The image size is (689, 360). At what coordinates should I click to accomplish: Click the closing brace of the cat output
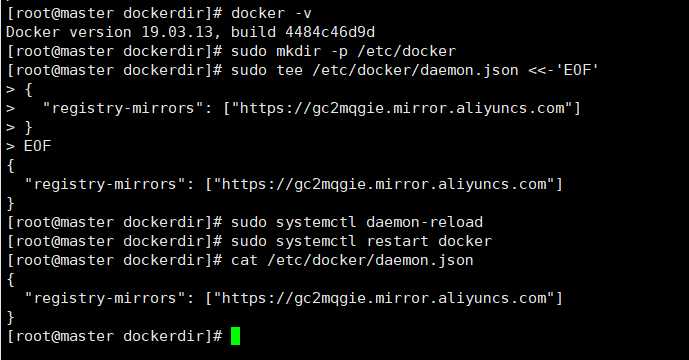(11, 317)
